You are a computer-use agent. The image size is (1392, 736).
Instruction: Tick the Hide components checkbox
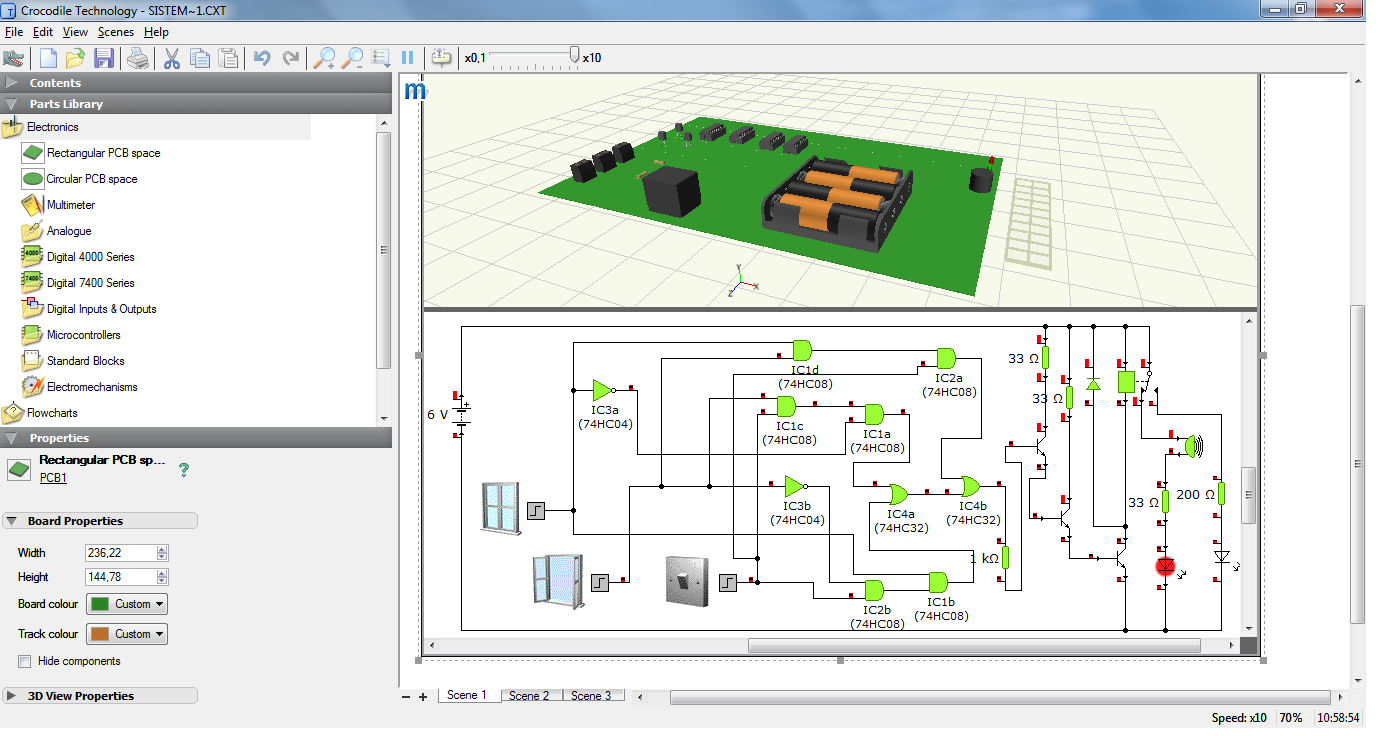tap(24, 661)
